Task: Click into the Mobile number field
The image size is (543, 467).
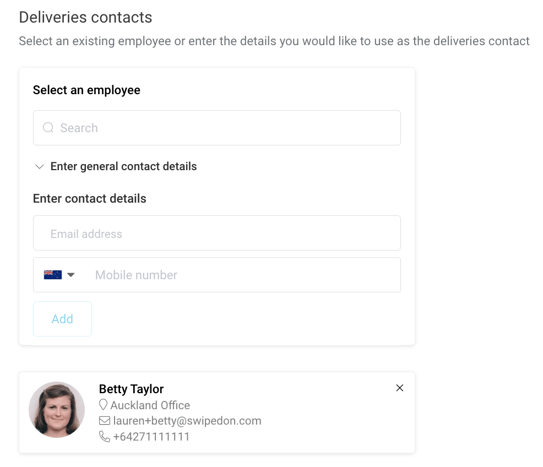Action: pos(242,275)
